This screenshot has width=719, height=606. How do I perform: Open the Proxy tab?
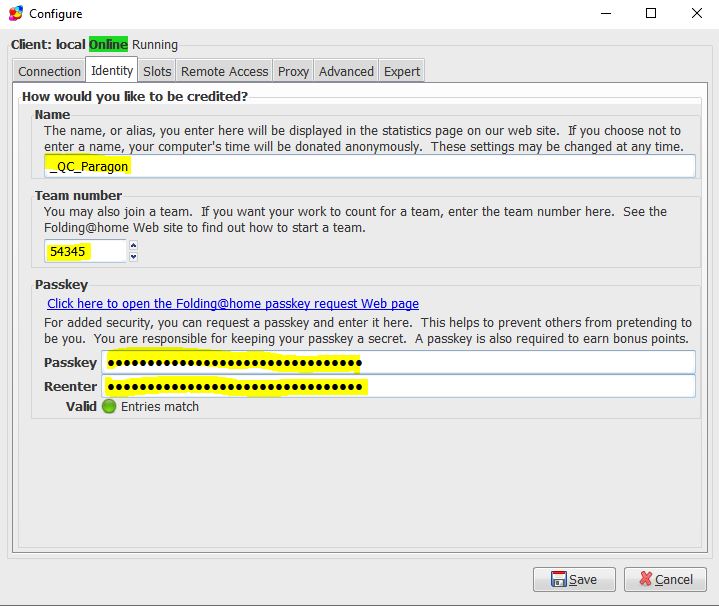point(294,71)
